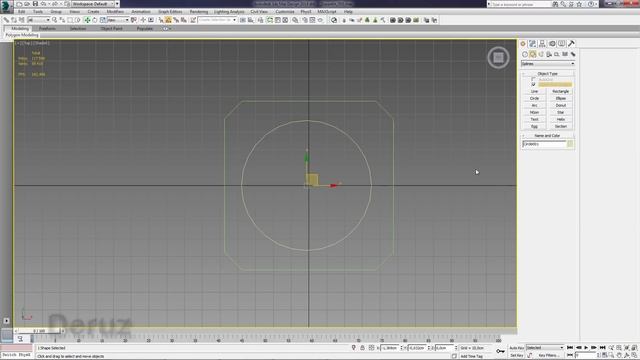
Task: Select the Lights category icon
Action: coord(541,54)
